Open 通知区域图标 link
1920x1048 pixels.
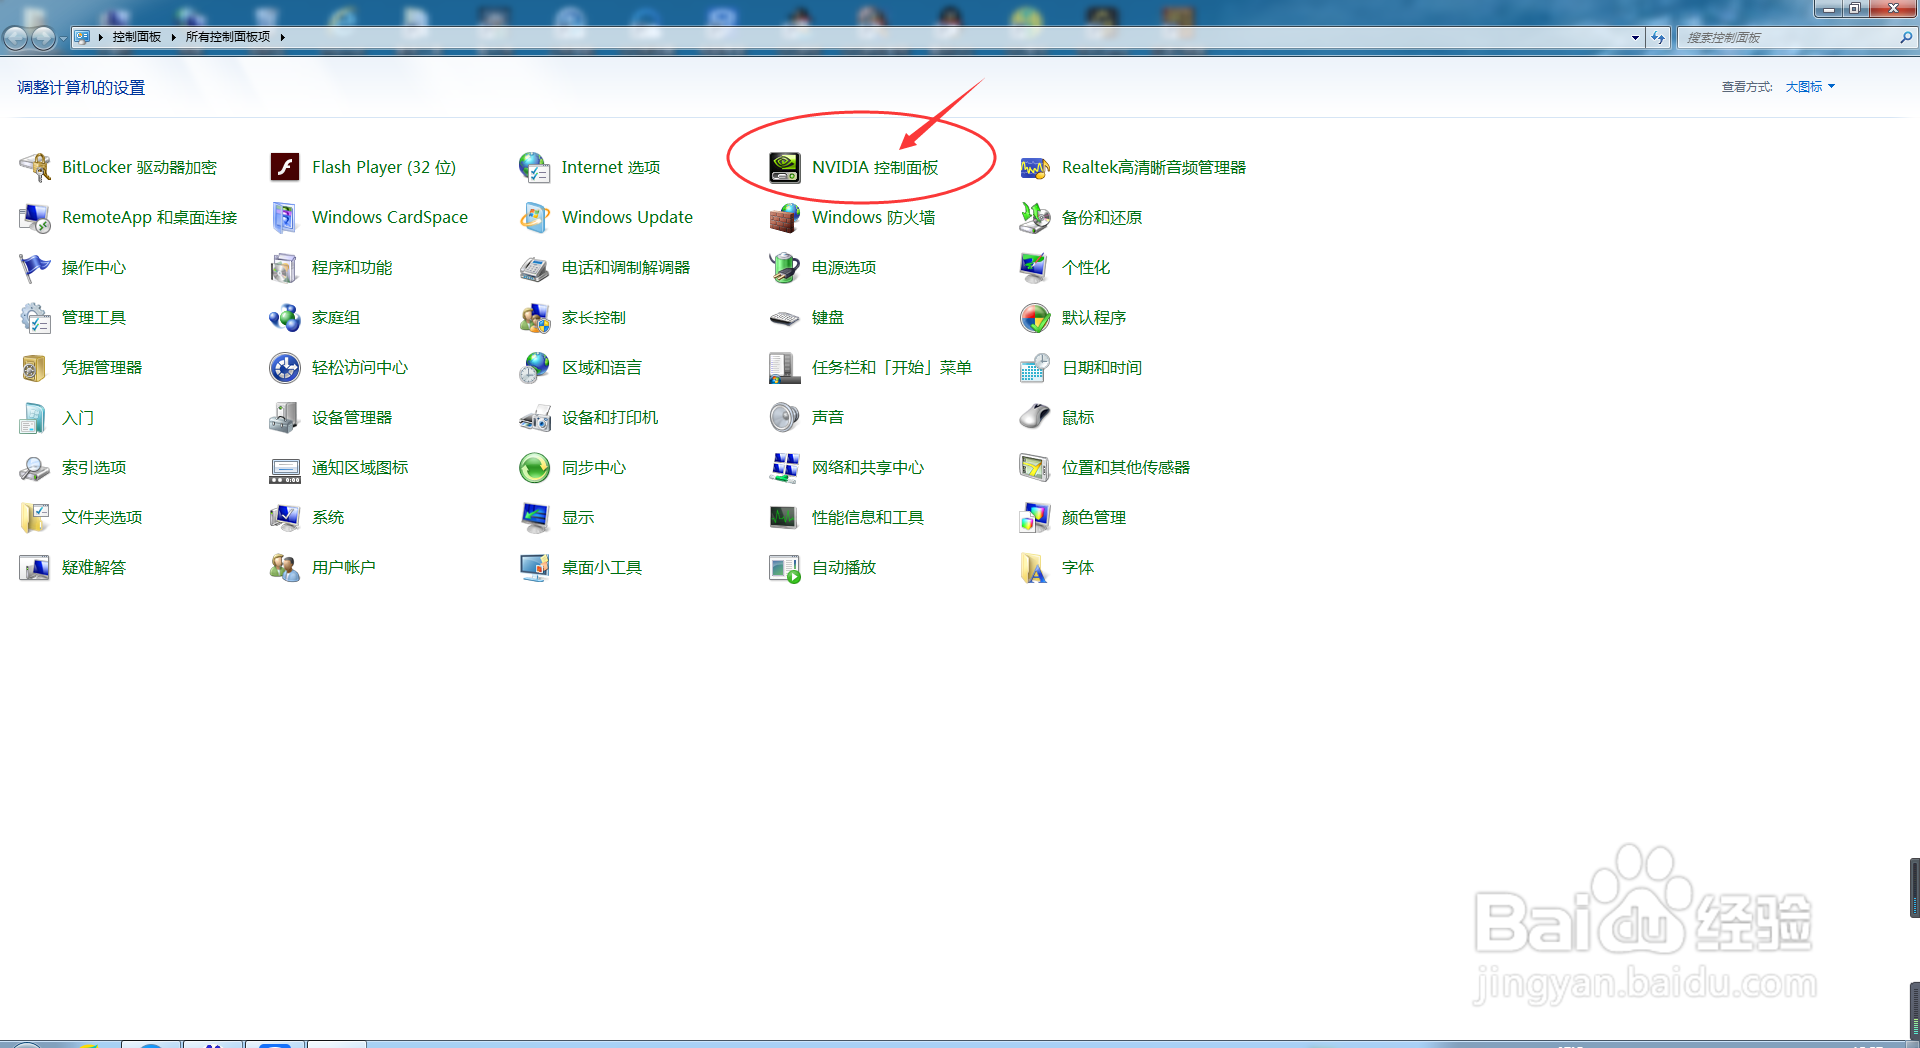coord(360,467)
